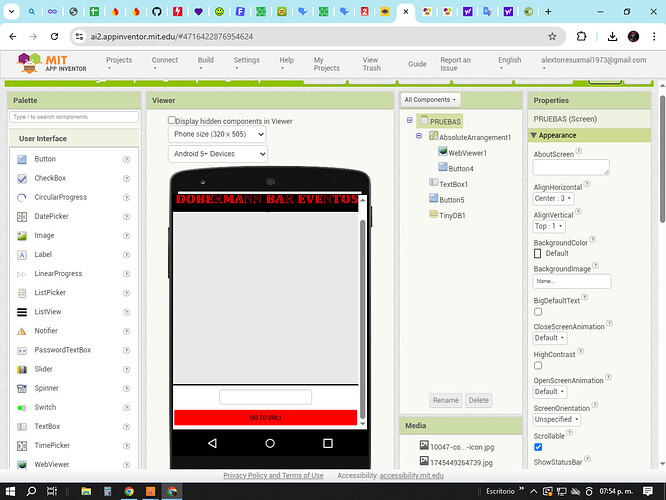Click the GO TO URL1 red button in preview
666x500 pixels.
coord(265,417)
